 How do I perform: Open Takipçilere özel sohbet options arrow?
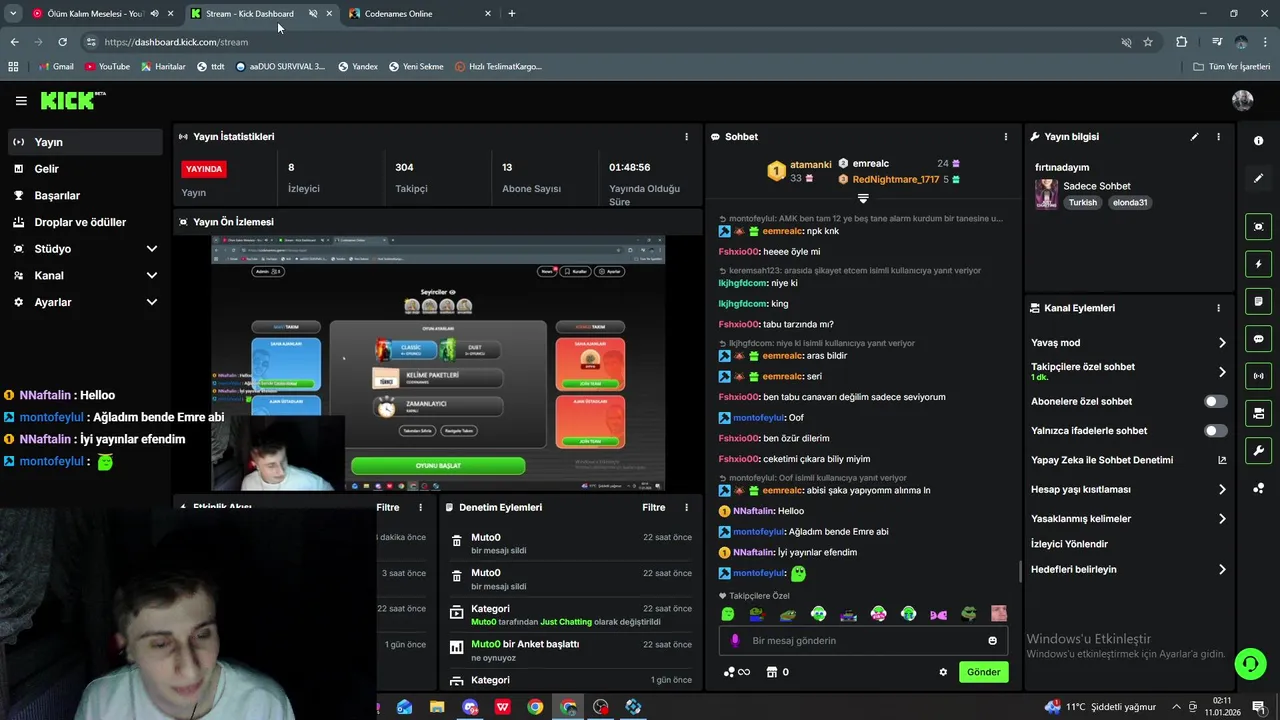(x=1222, y=372)
